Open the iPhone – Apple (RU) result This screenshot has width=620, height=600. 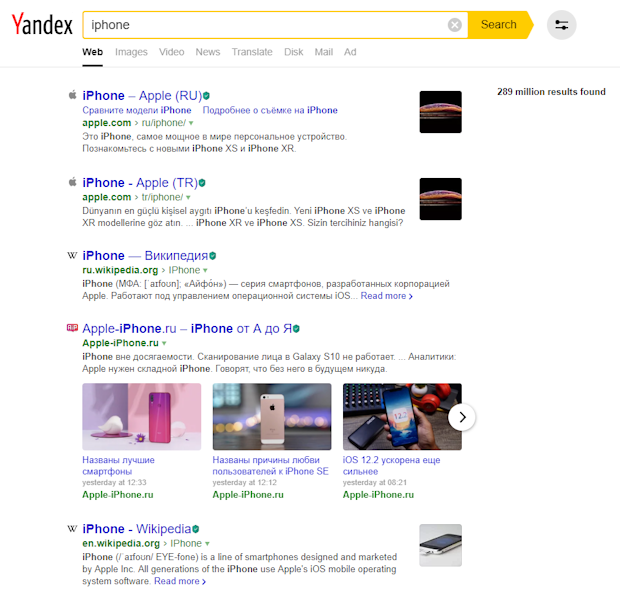(x=142, y=96)
